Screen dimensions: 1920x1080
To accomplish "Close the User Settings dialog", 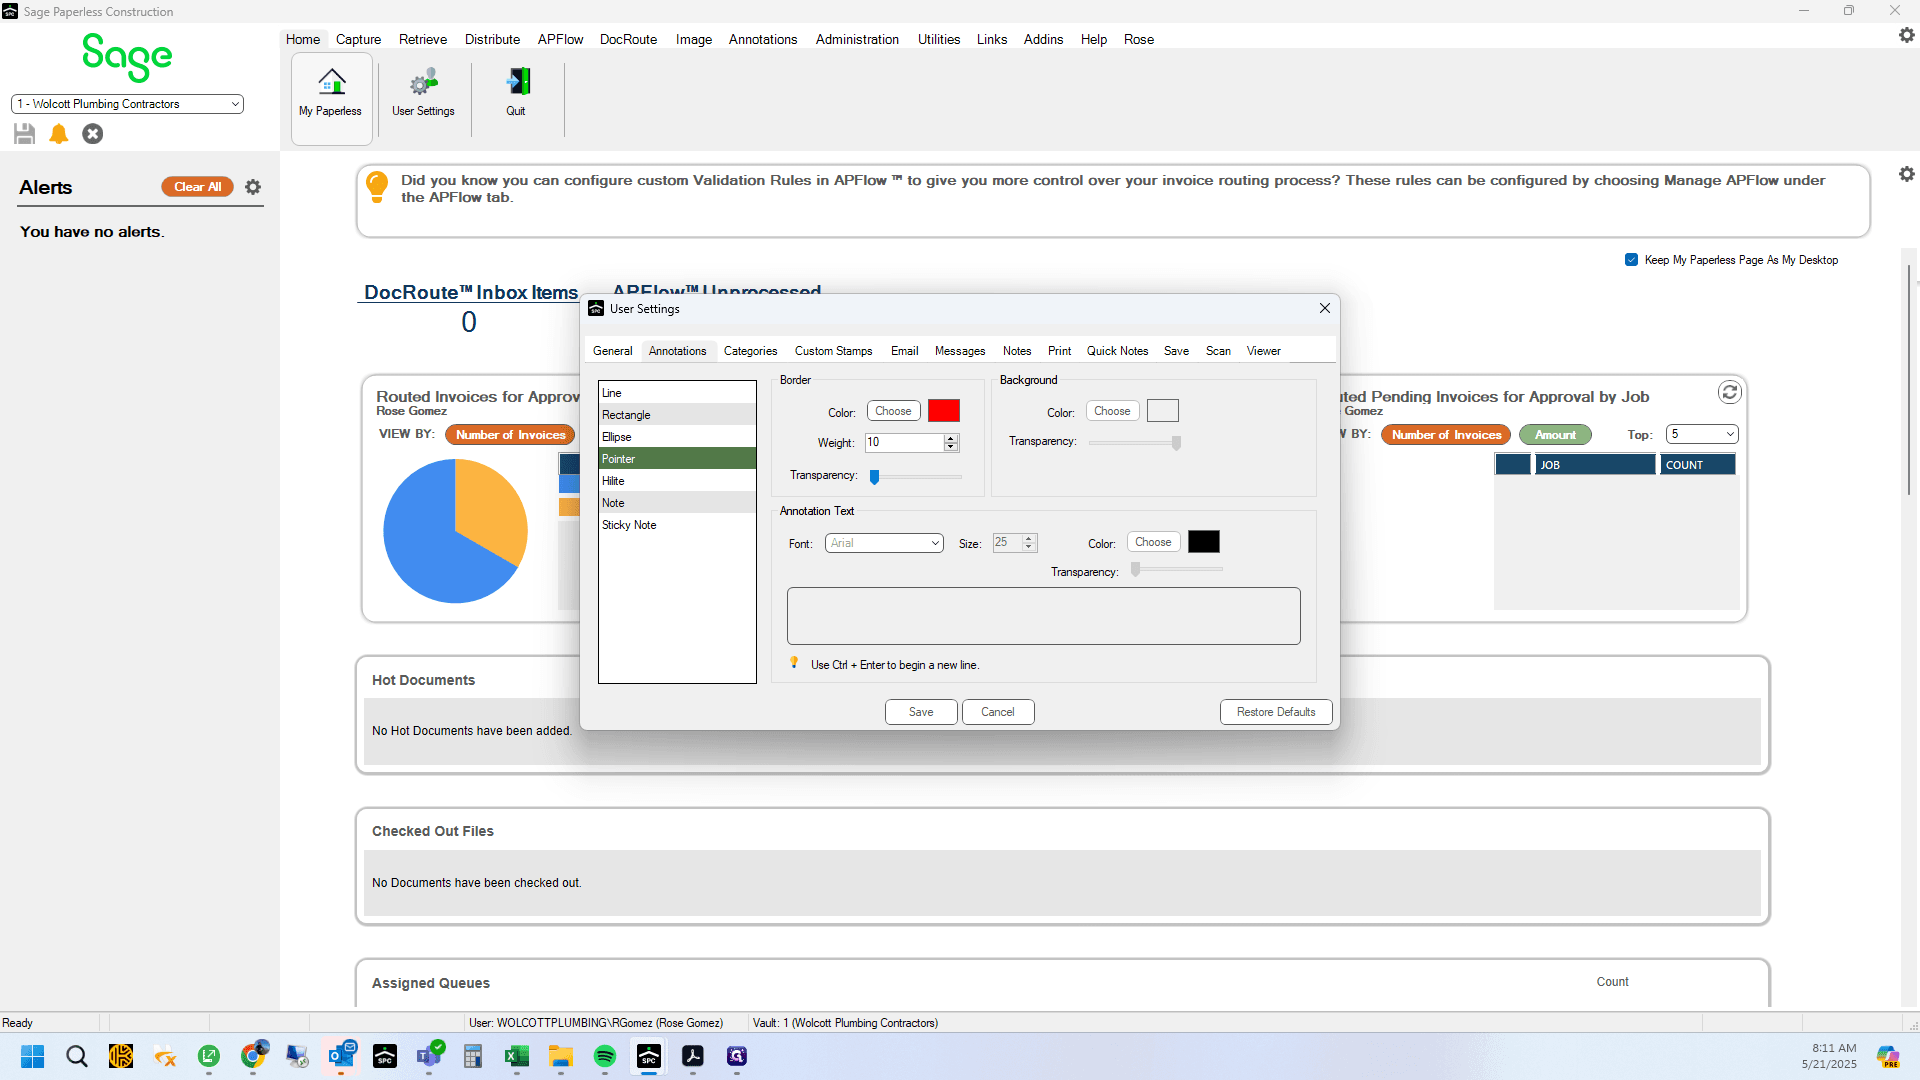I will (x=1325, y=309).
